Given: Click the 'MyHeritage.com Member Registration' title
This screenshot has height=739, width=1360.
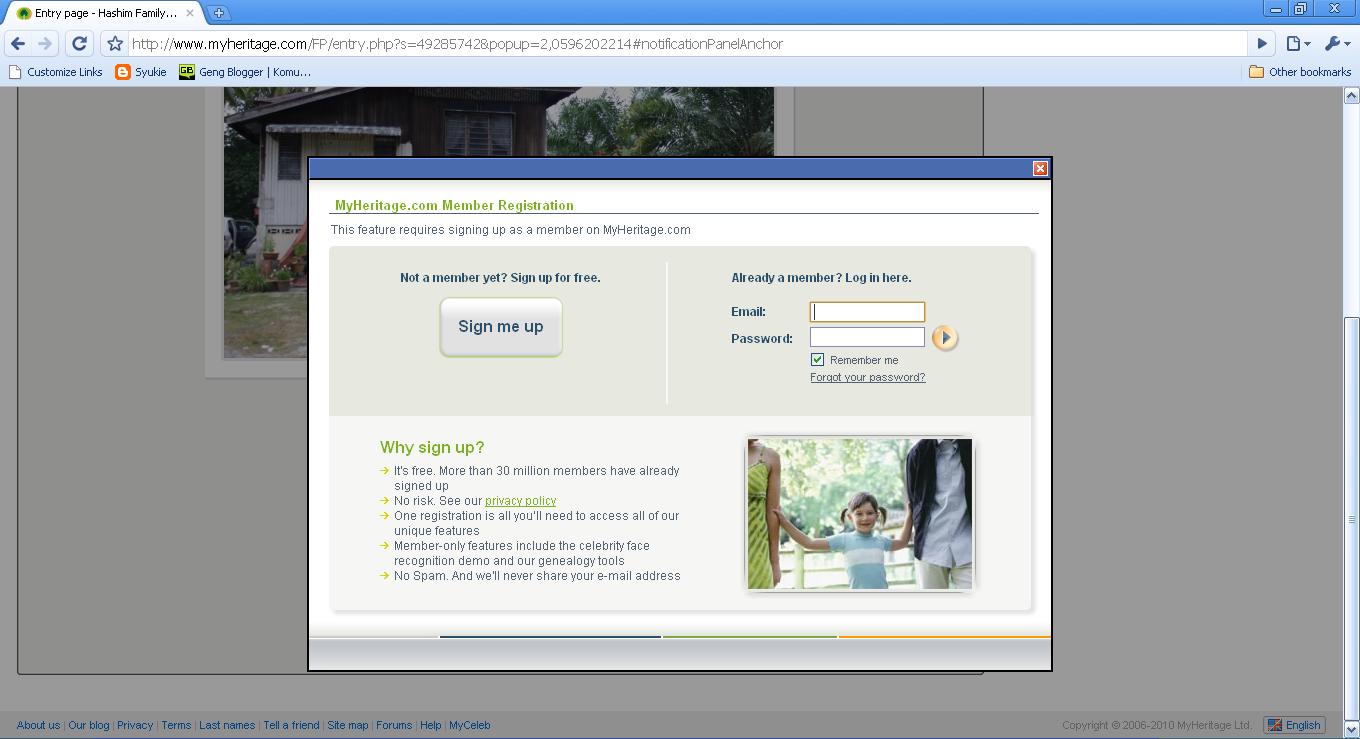Looking at the screenshot, I should [454, 205].
